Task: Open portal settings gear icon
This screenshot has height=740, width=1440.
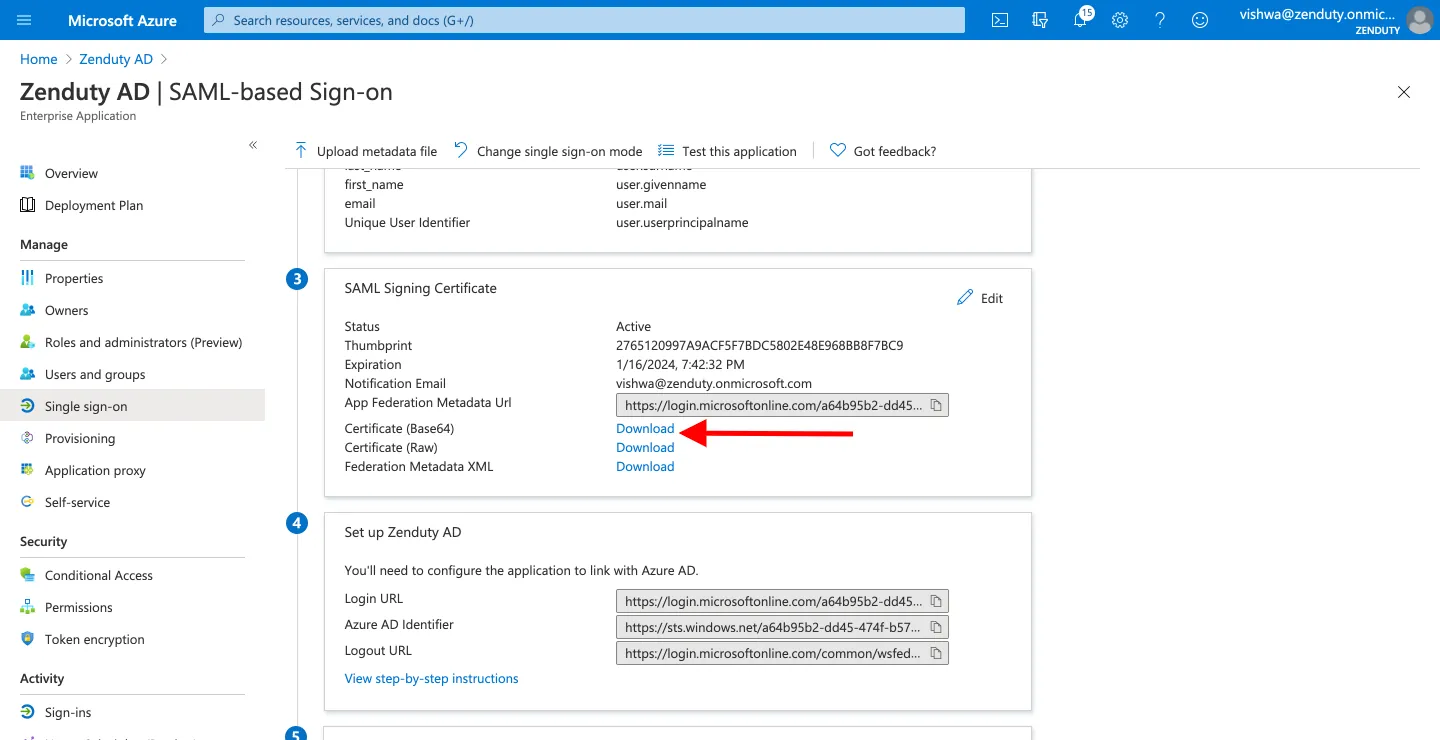Action: point(1120,20)
